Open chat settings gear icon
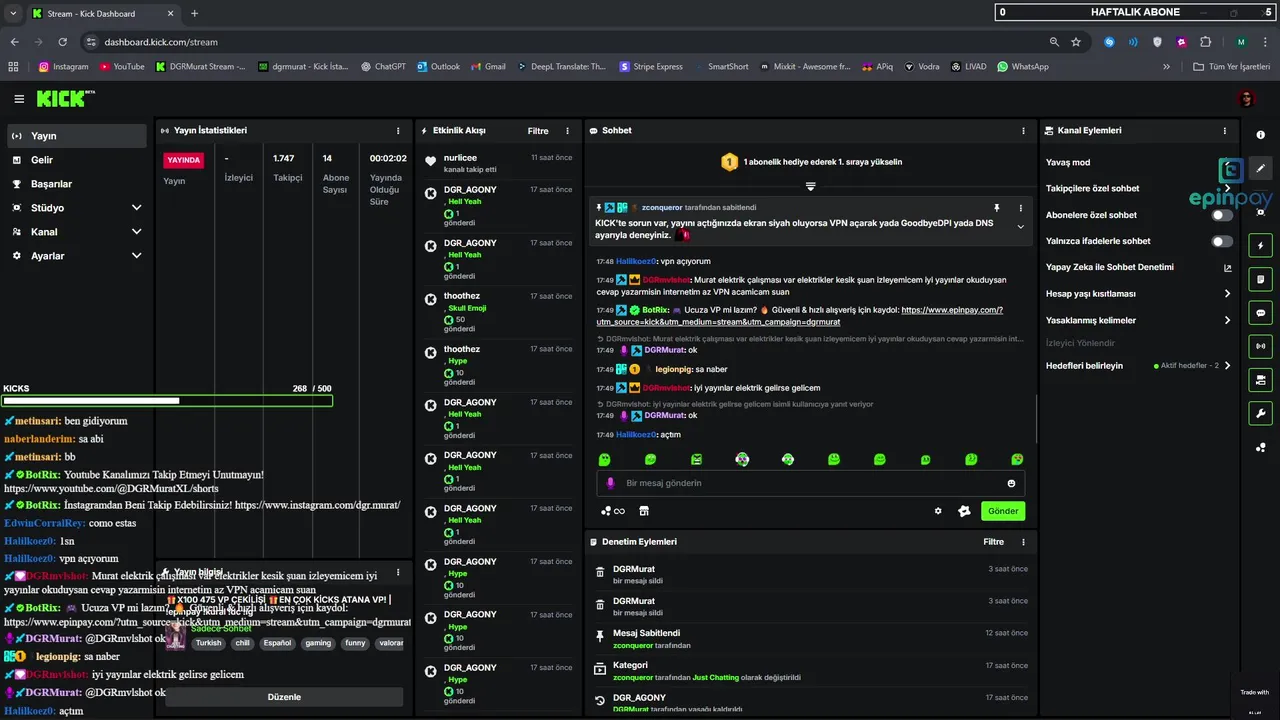Viewport: 1280px width, 720px height. pos(938,511)
